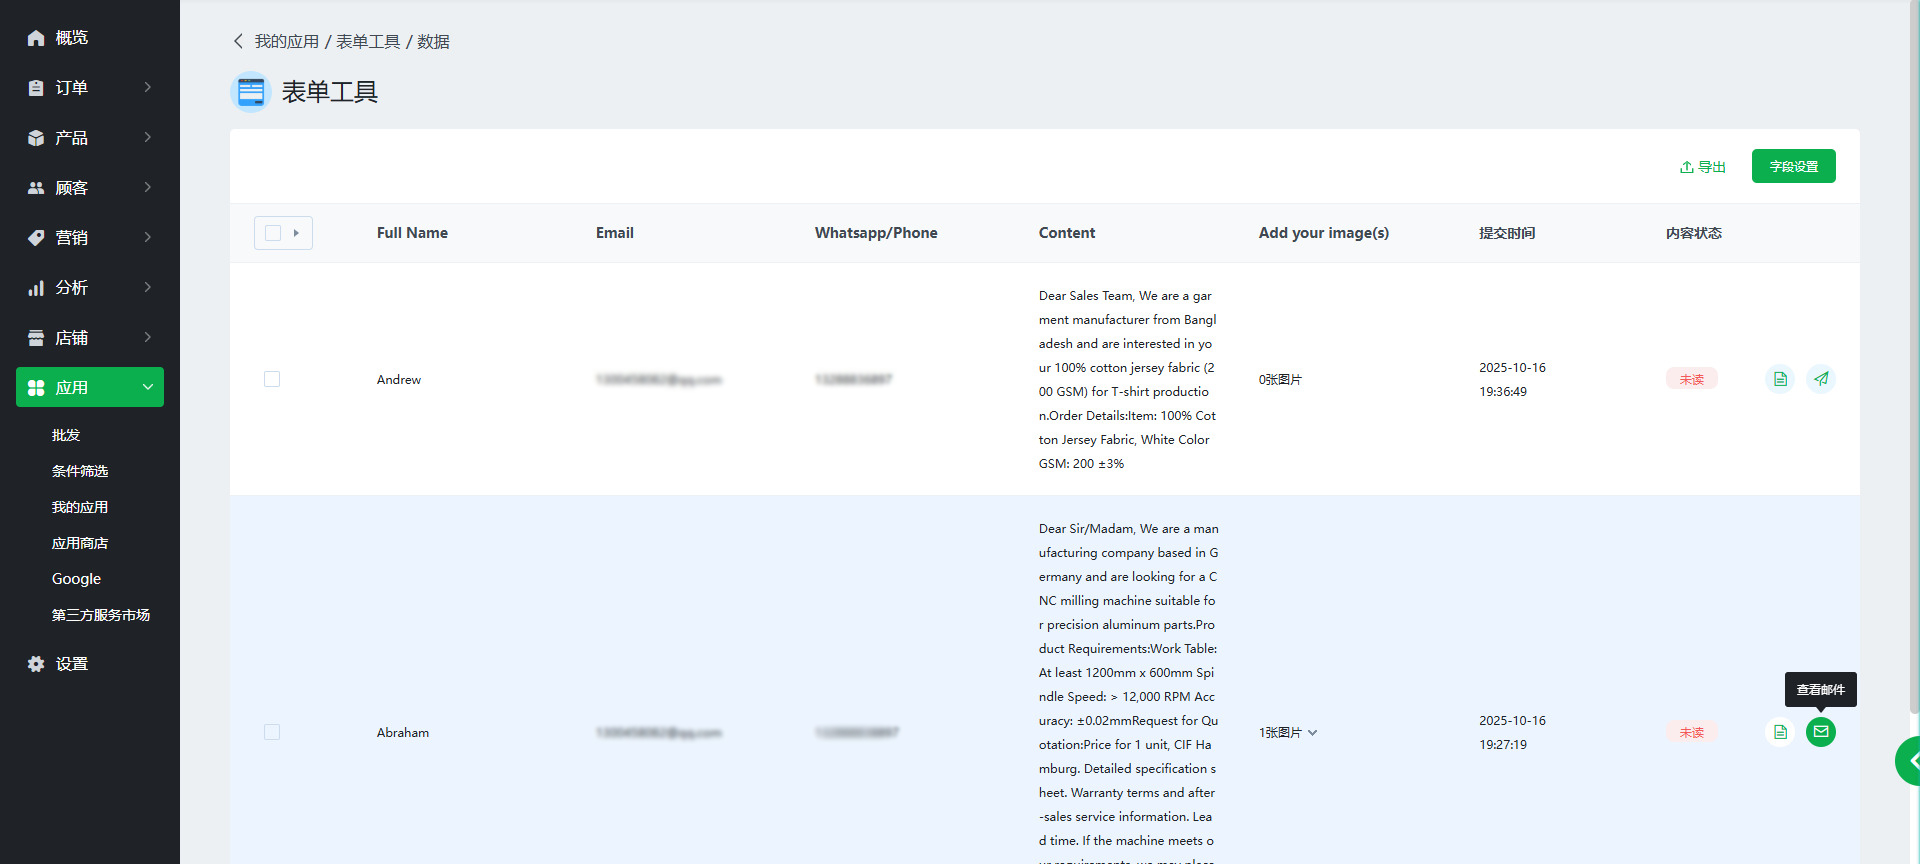
Task: Expand the 订单 sidebar menu
Action: [x=90, y=88]
